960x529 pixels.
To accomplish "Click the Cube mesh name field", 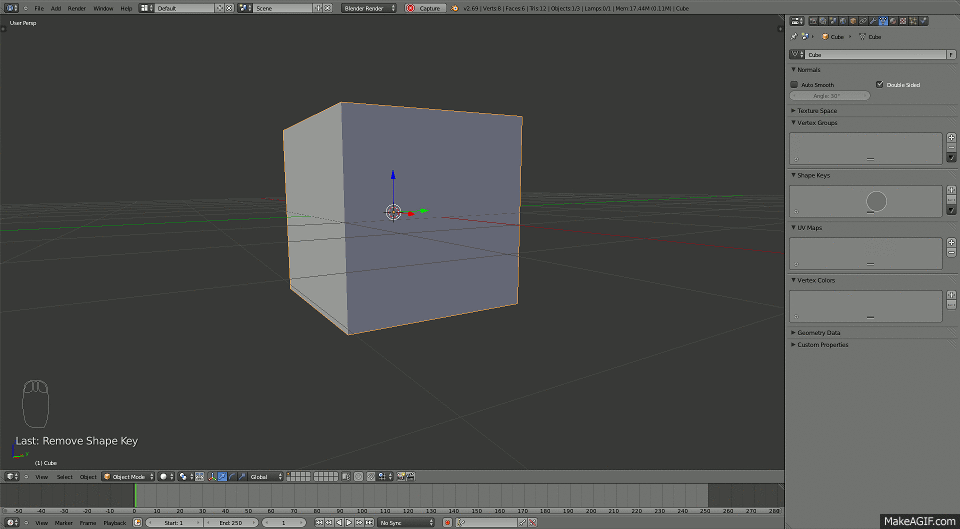I will [x=875, y=54].
